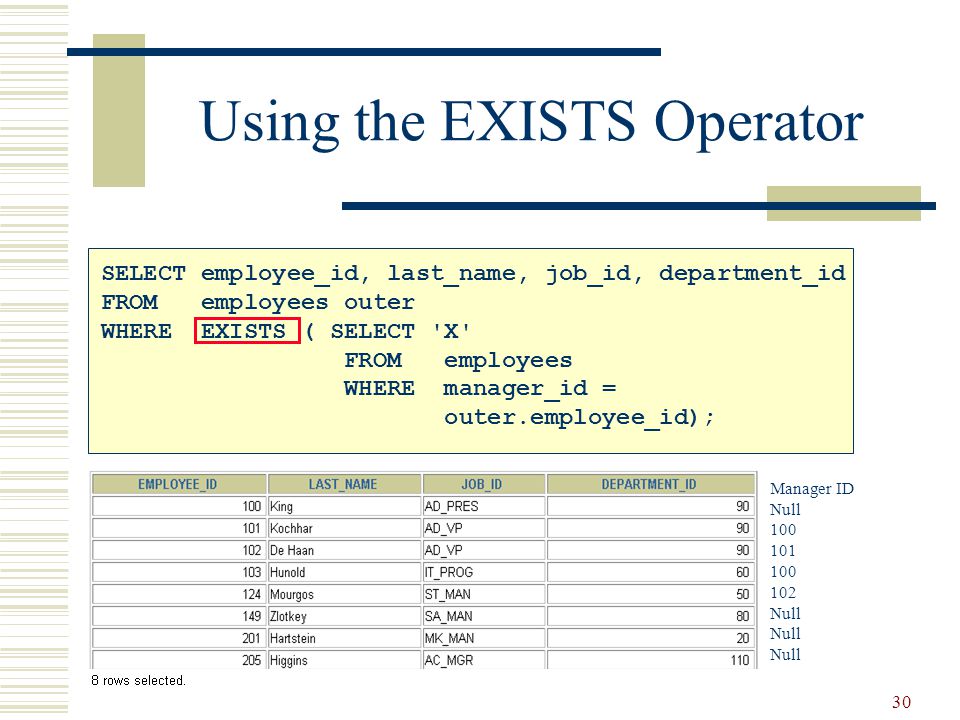Click the last name Kochhar
The height and width of the screenshot is (720, 960).
pyautogui.click(x=345, y=528)
